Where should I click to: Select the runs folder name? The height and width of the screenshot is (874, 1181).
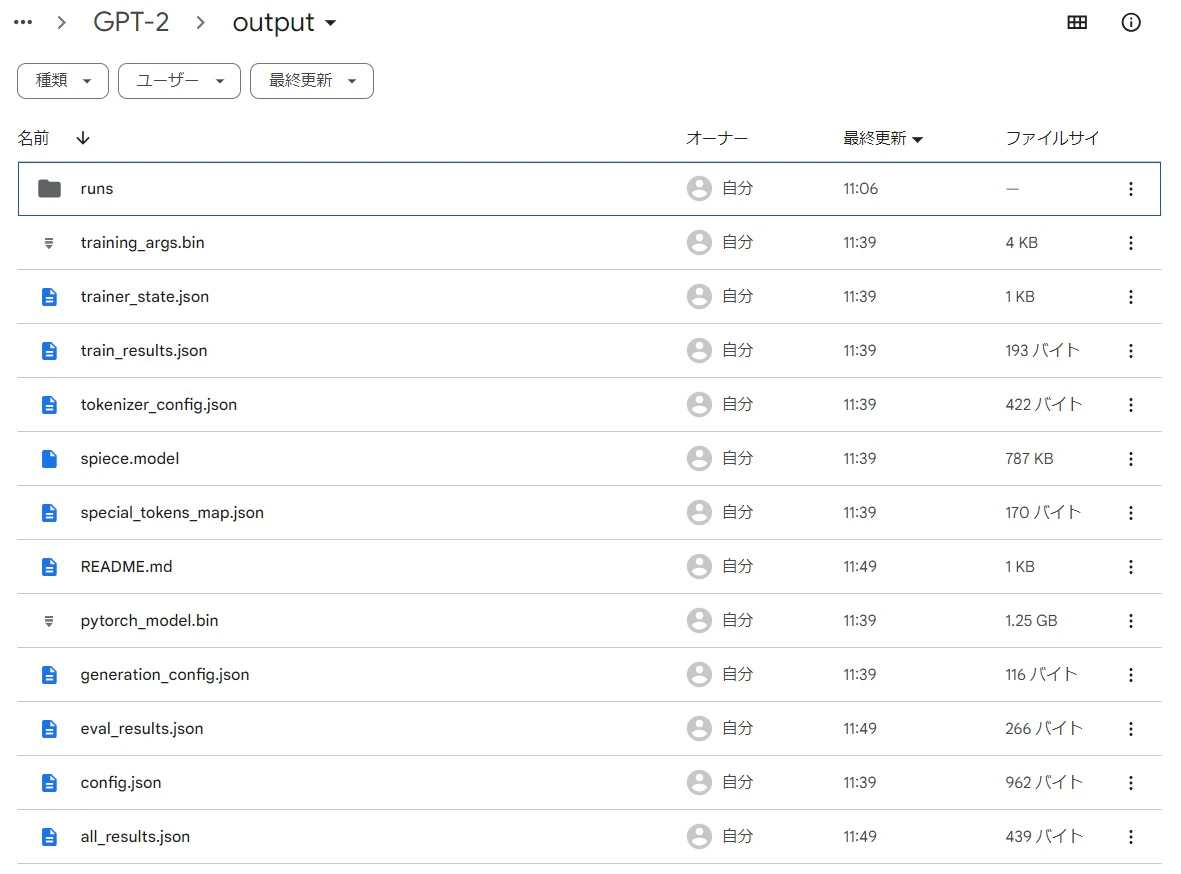point(96,189)
